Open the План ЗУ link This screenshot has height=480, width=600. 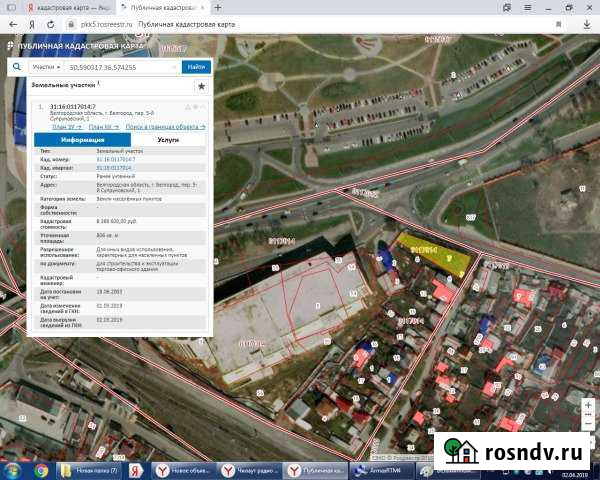click(x=66, y=127)
